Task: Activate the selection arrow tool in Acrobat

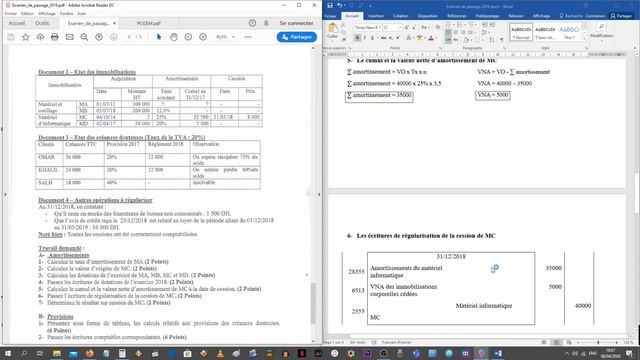Action: 159,37
